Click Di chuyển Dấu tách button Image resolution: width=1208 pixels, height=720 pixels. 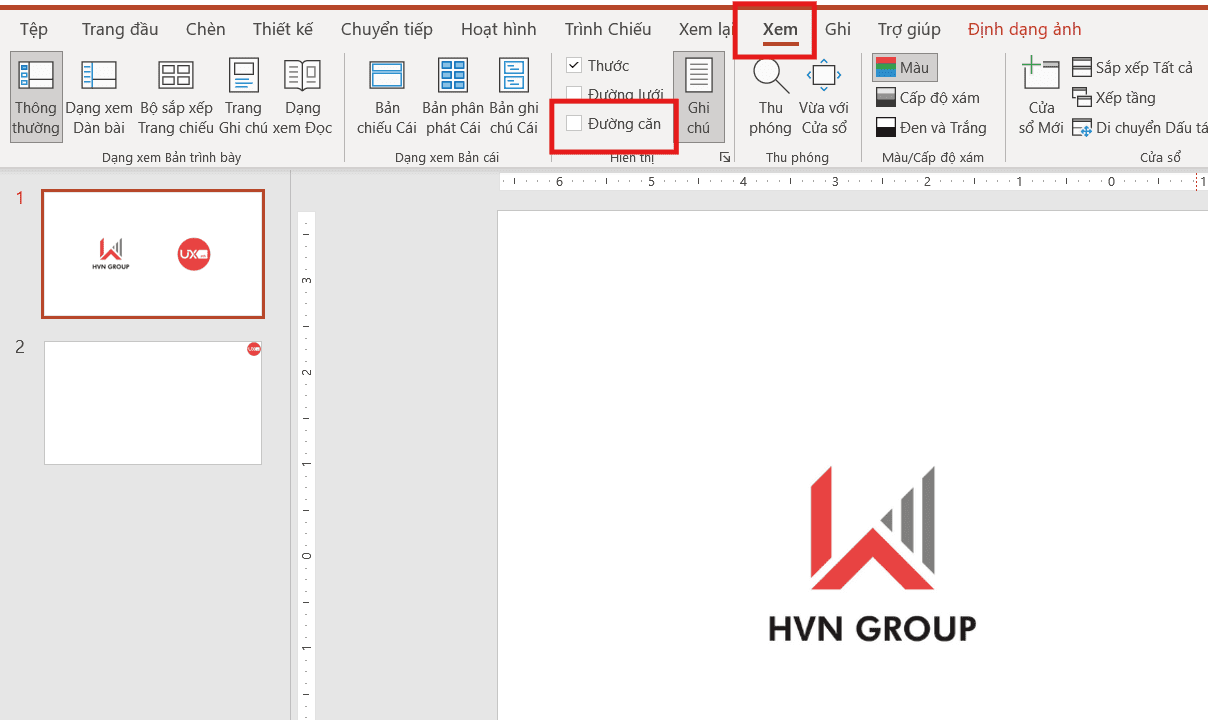tap(1139, 128)
